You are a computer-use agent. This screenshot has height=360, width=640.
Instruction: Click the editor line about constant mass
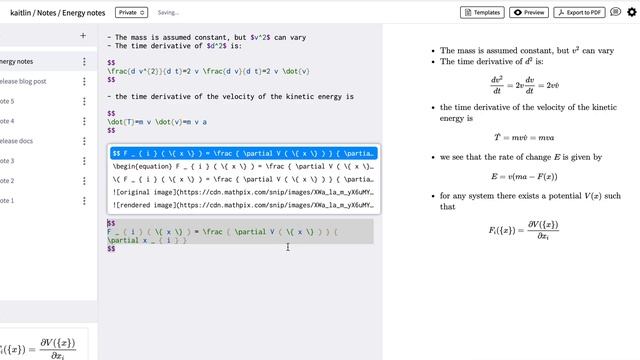(207, 37)
